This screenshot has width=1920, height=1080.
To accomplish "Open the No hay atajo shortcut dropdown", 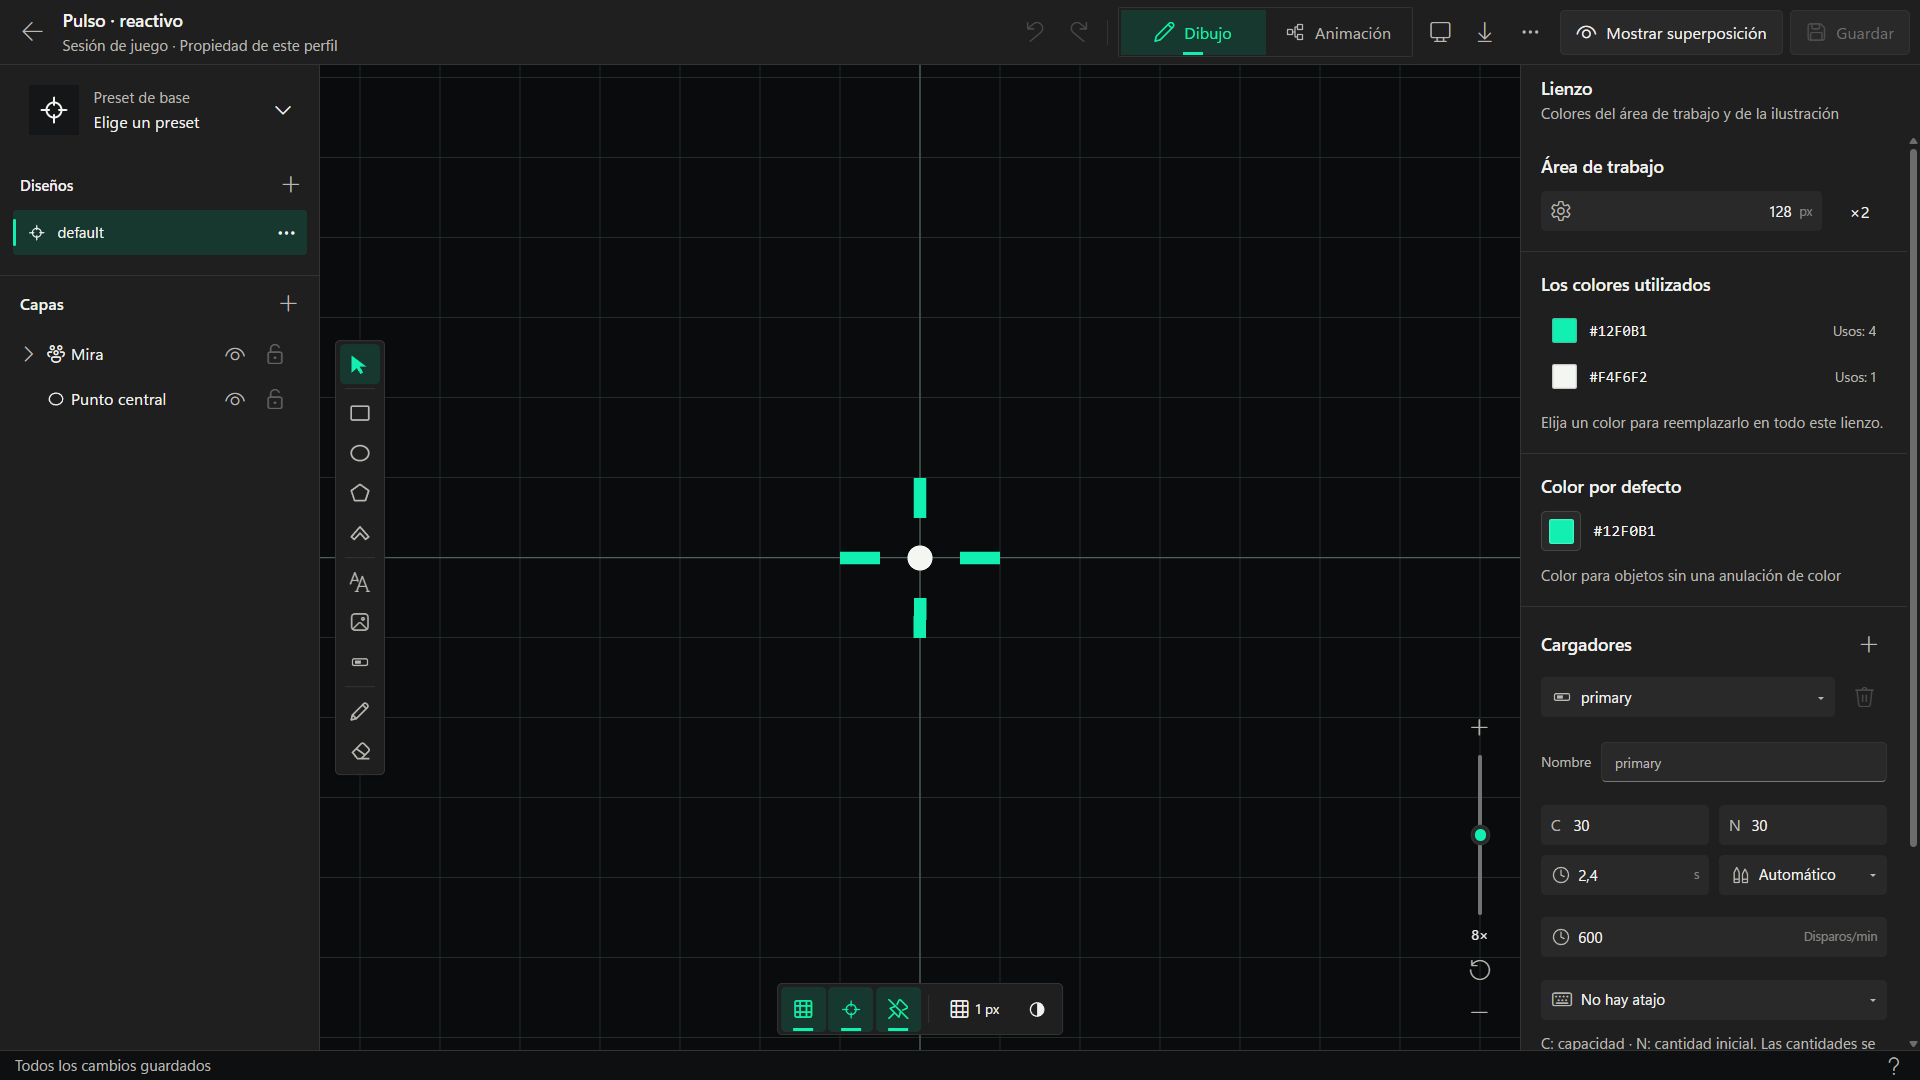I will [x=1714, y=1000].
